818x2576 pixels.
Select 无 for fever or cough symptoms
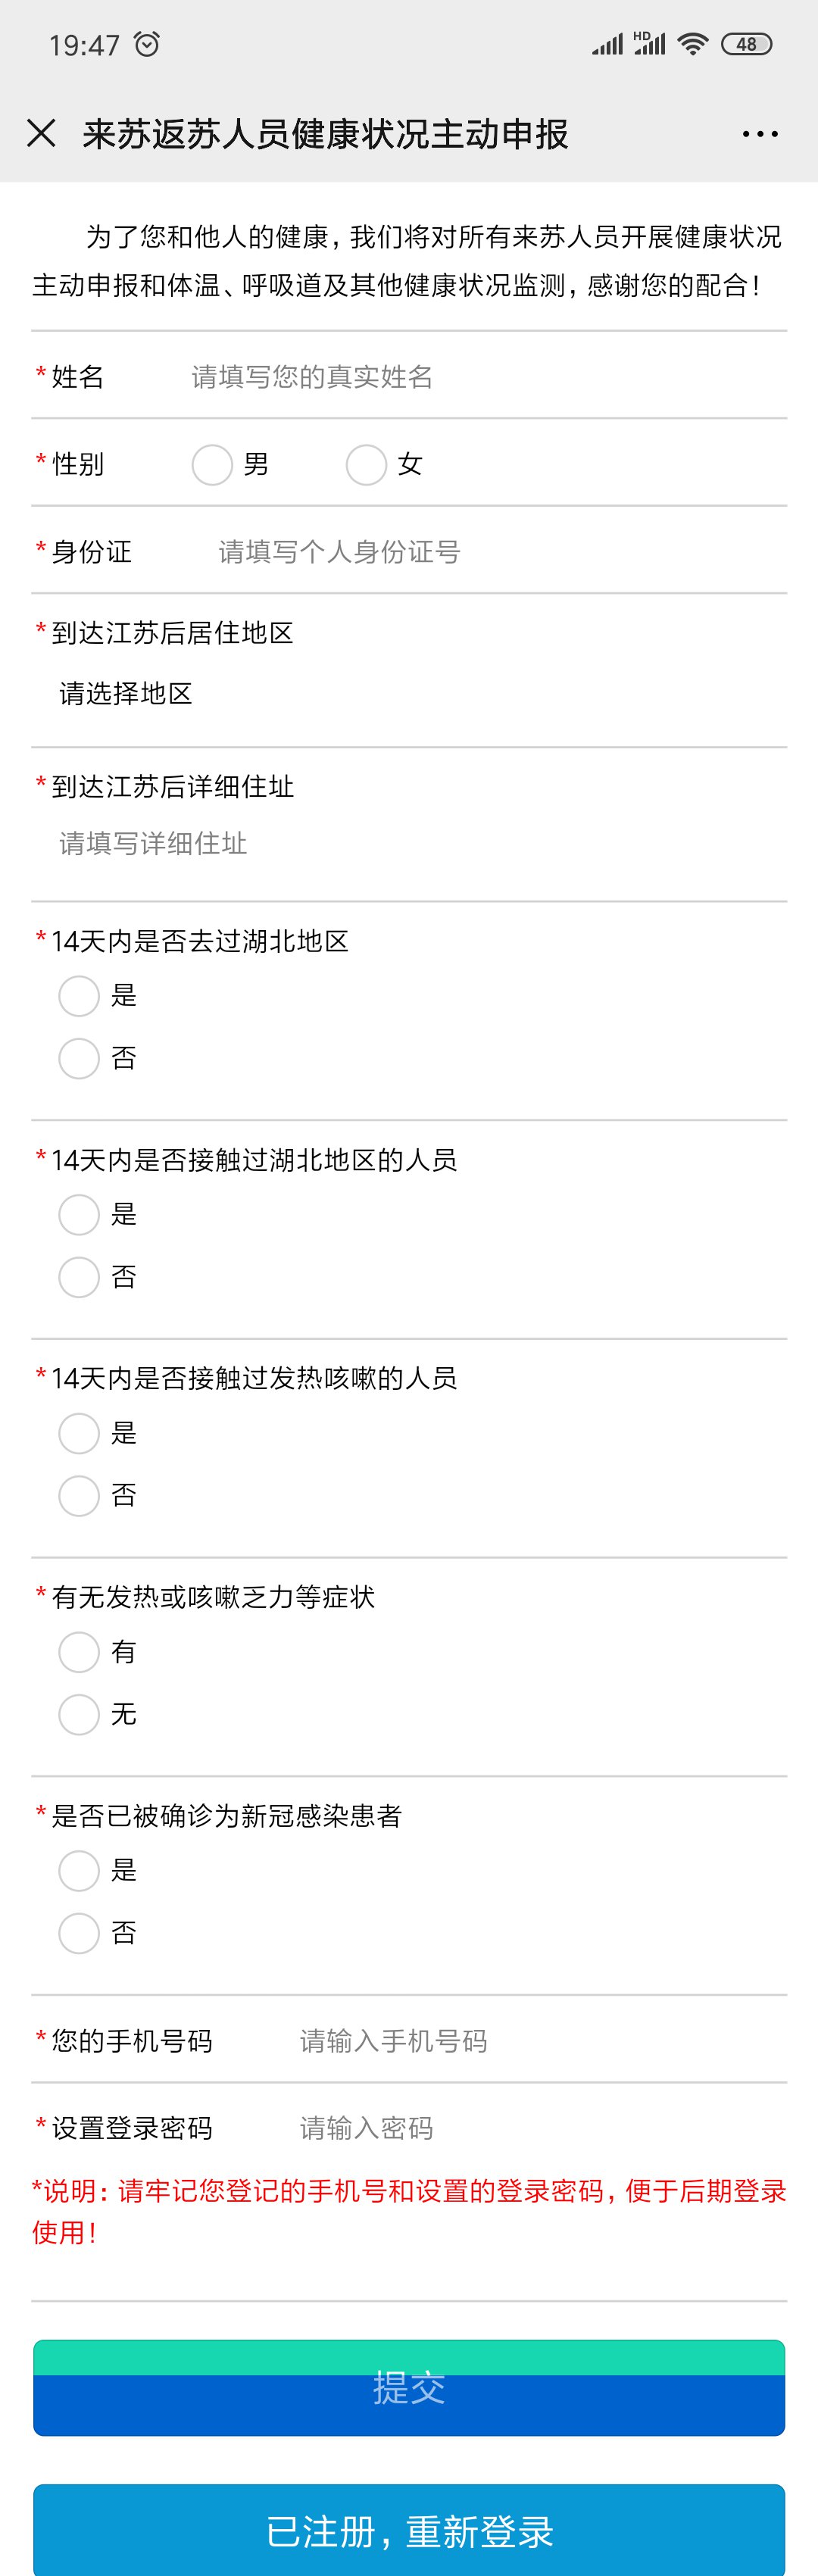click(x=79, y=1714)
